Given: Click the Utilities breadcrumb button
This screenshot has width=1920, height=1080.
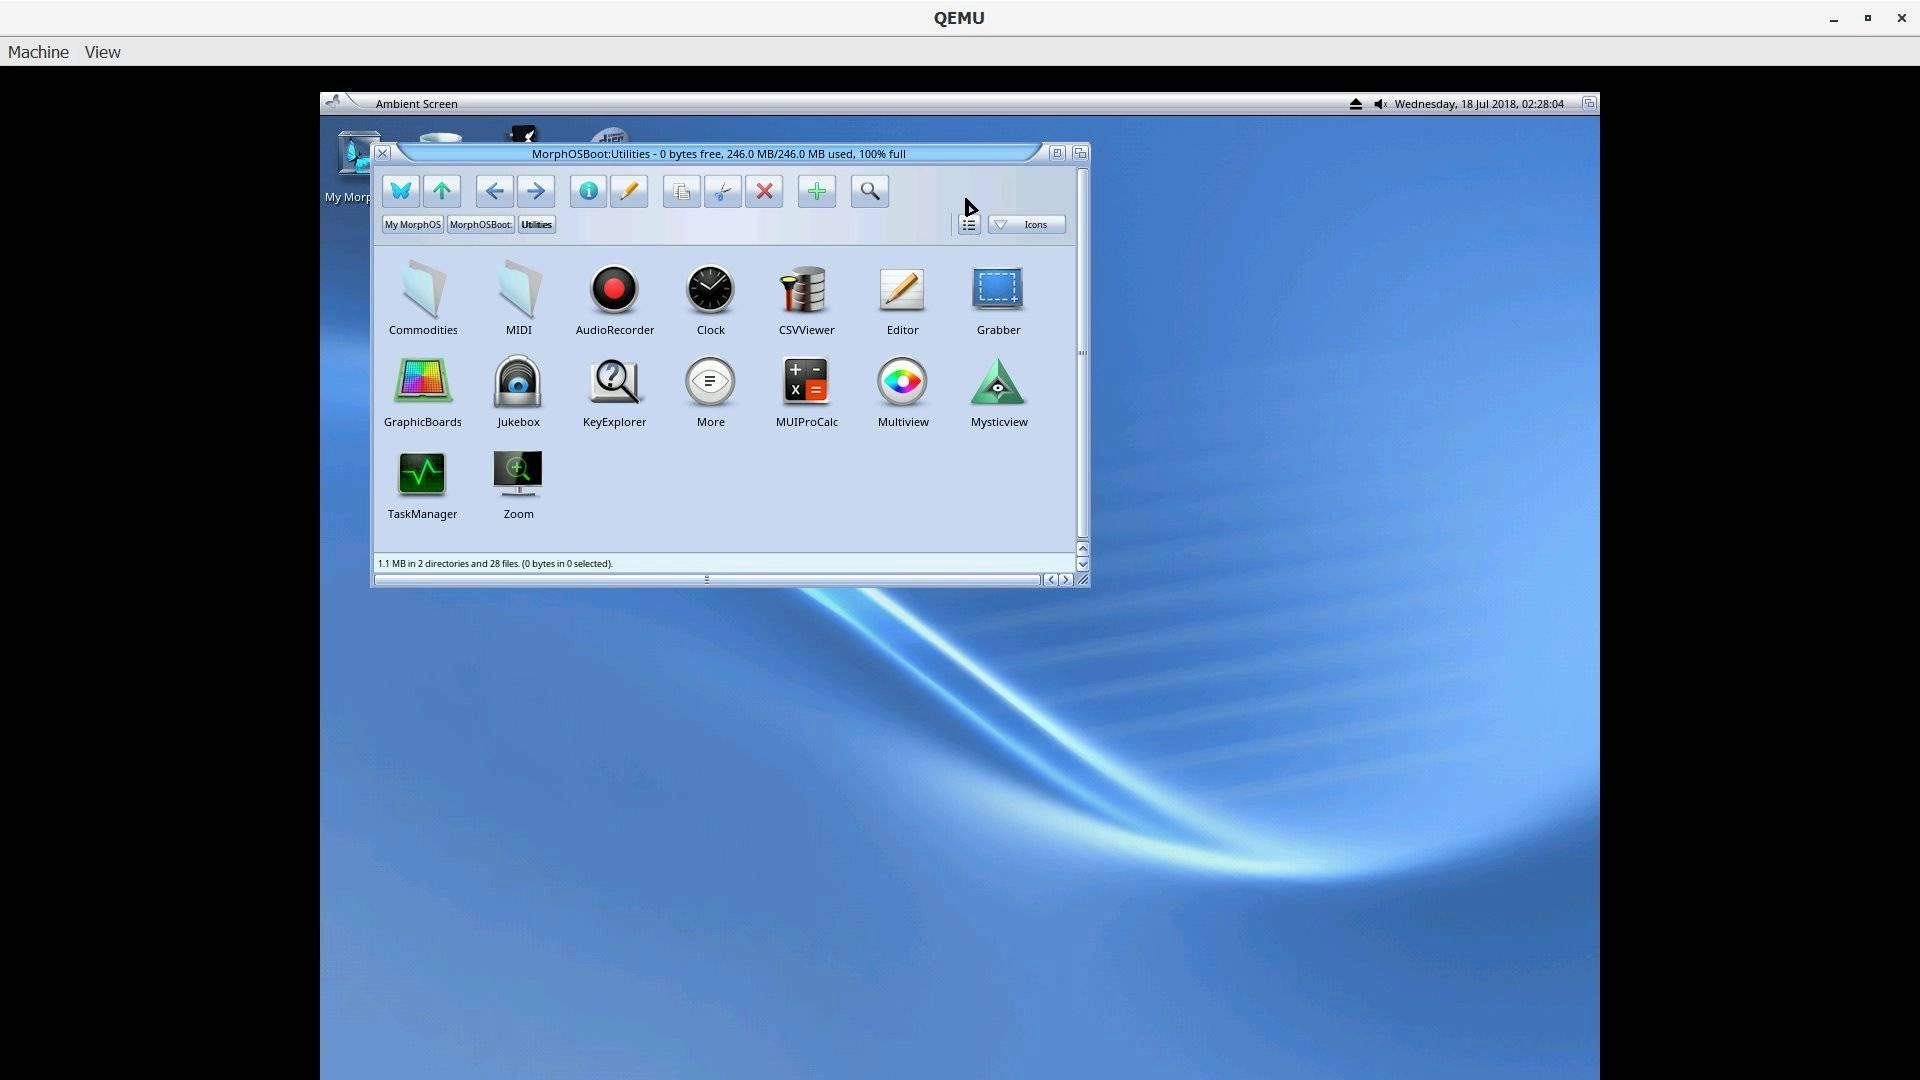Looking at the screenshot, I should [x=537, y=225].
